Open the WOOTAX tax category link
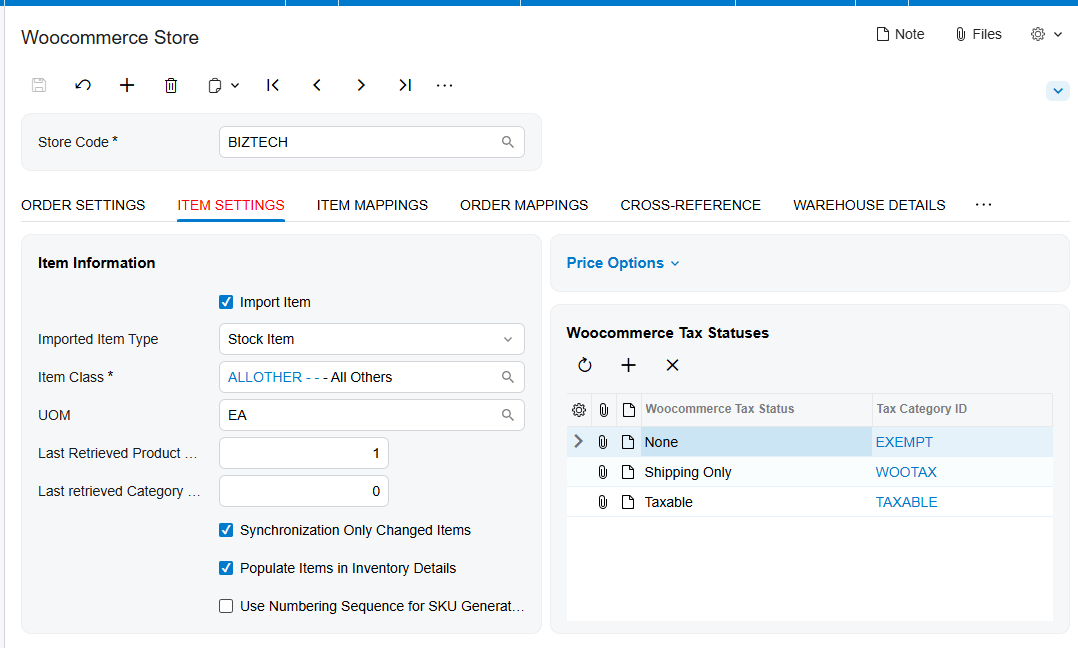 906,472
